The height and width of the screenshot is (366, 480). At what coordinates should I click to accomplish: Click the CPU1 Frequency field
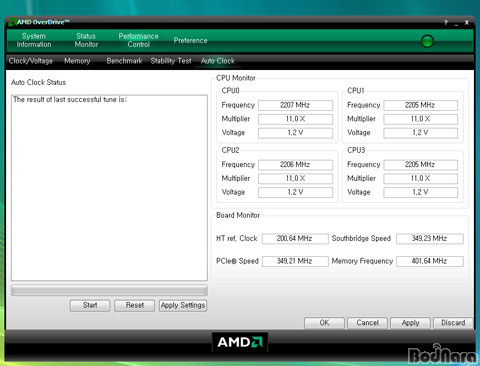[x=420, y=105]
